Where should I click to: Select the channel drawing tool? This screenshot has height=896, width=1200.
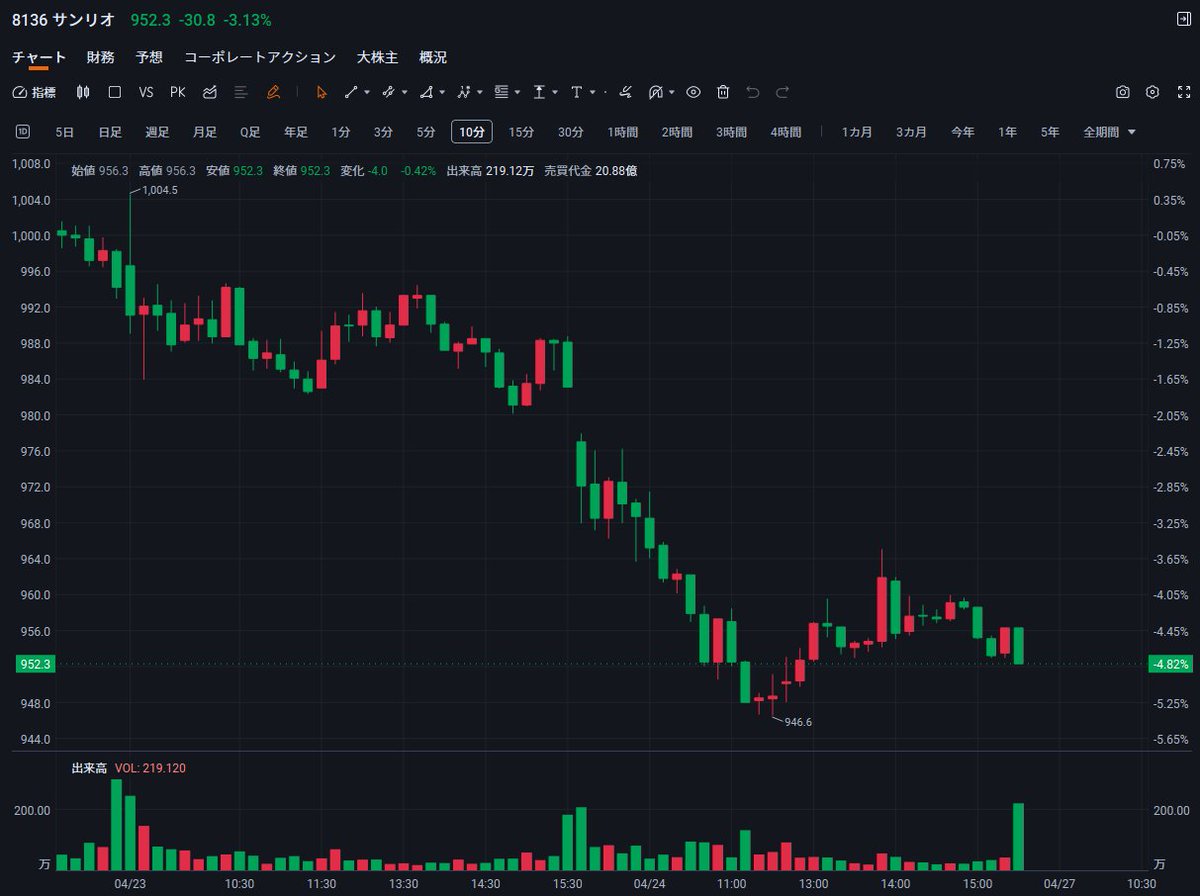click(x=389, y=92)
